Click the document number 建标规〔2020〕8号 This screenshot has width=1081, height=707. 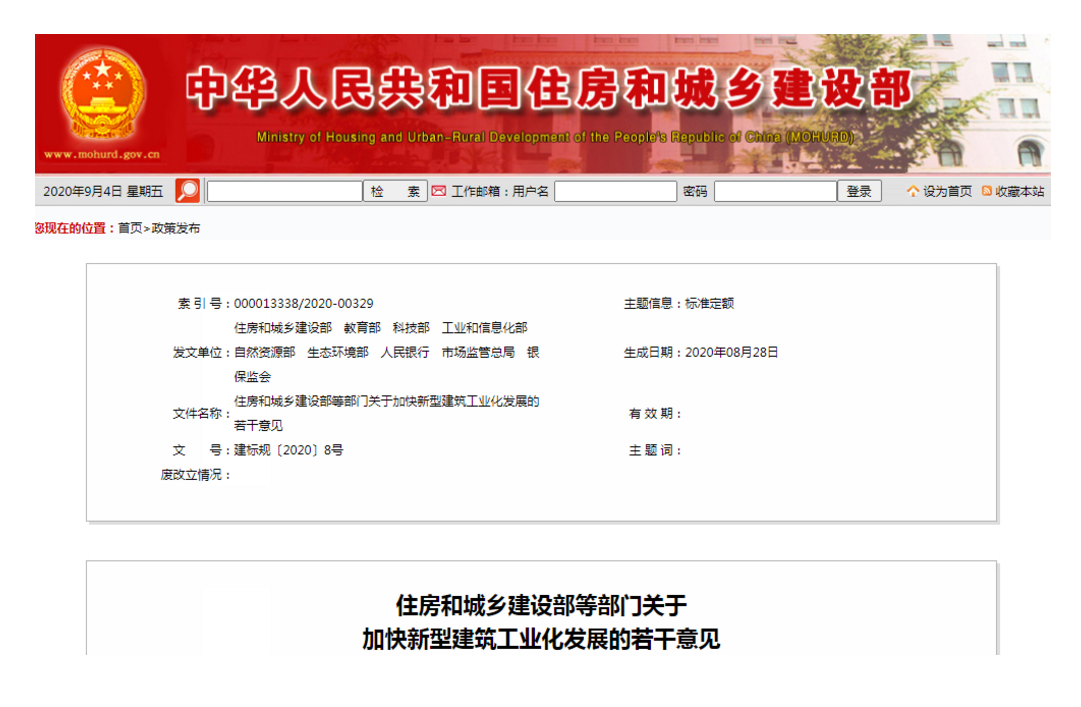click(x=289, y=450)
